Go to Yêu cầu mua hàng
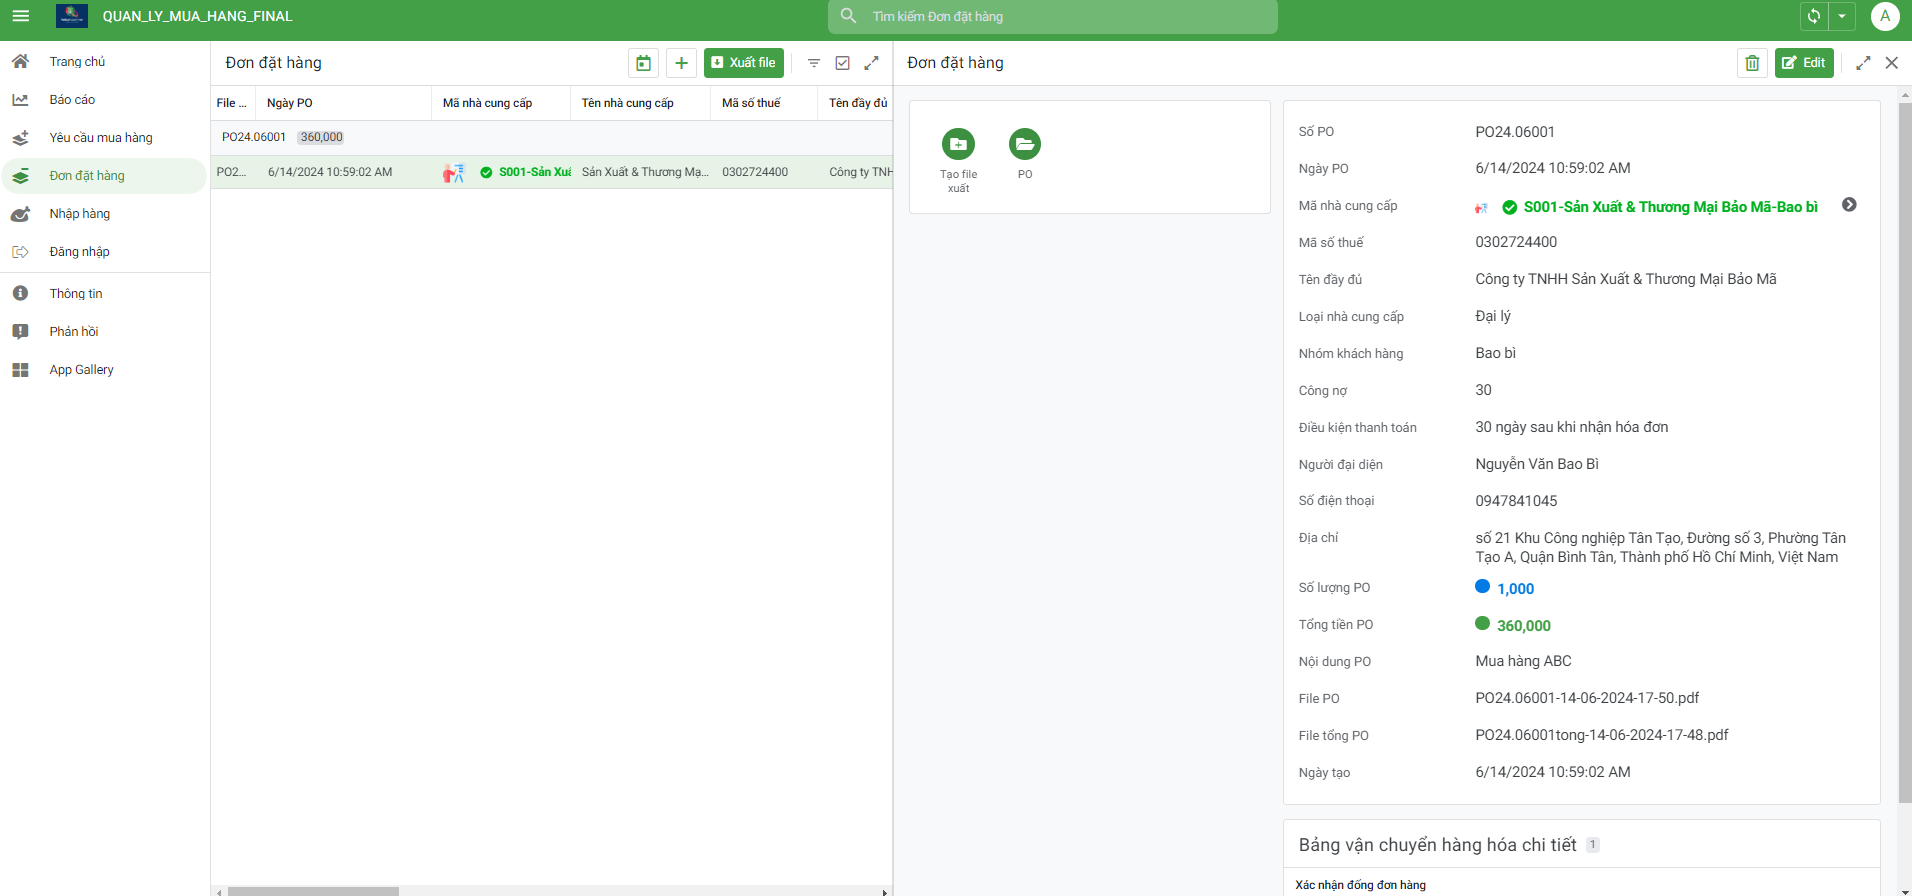This screenshot has width=1912, height=896. pyautogui.click(x=101, y=138)
